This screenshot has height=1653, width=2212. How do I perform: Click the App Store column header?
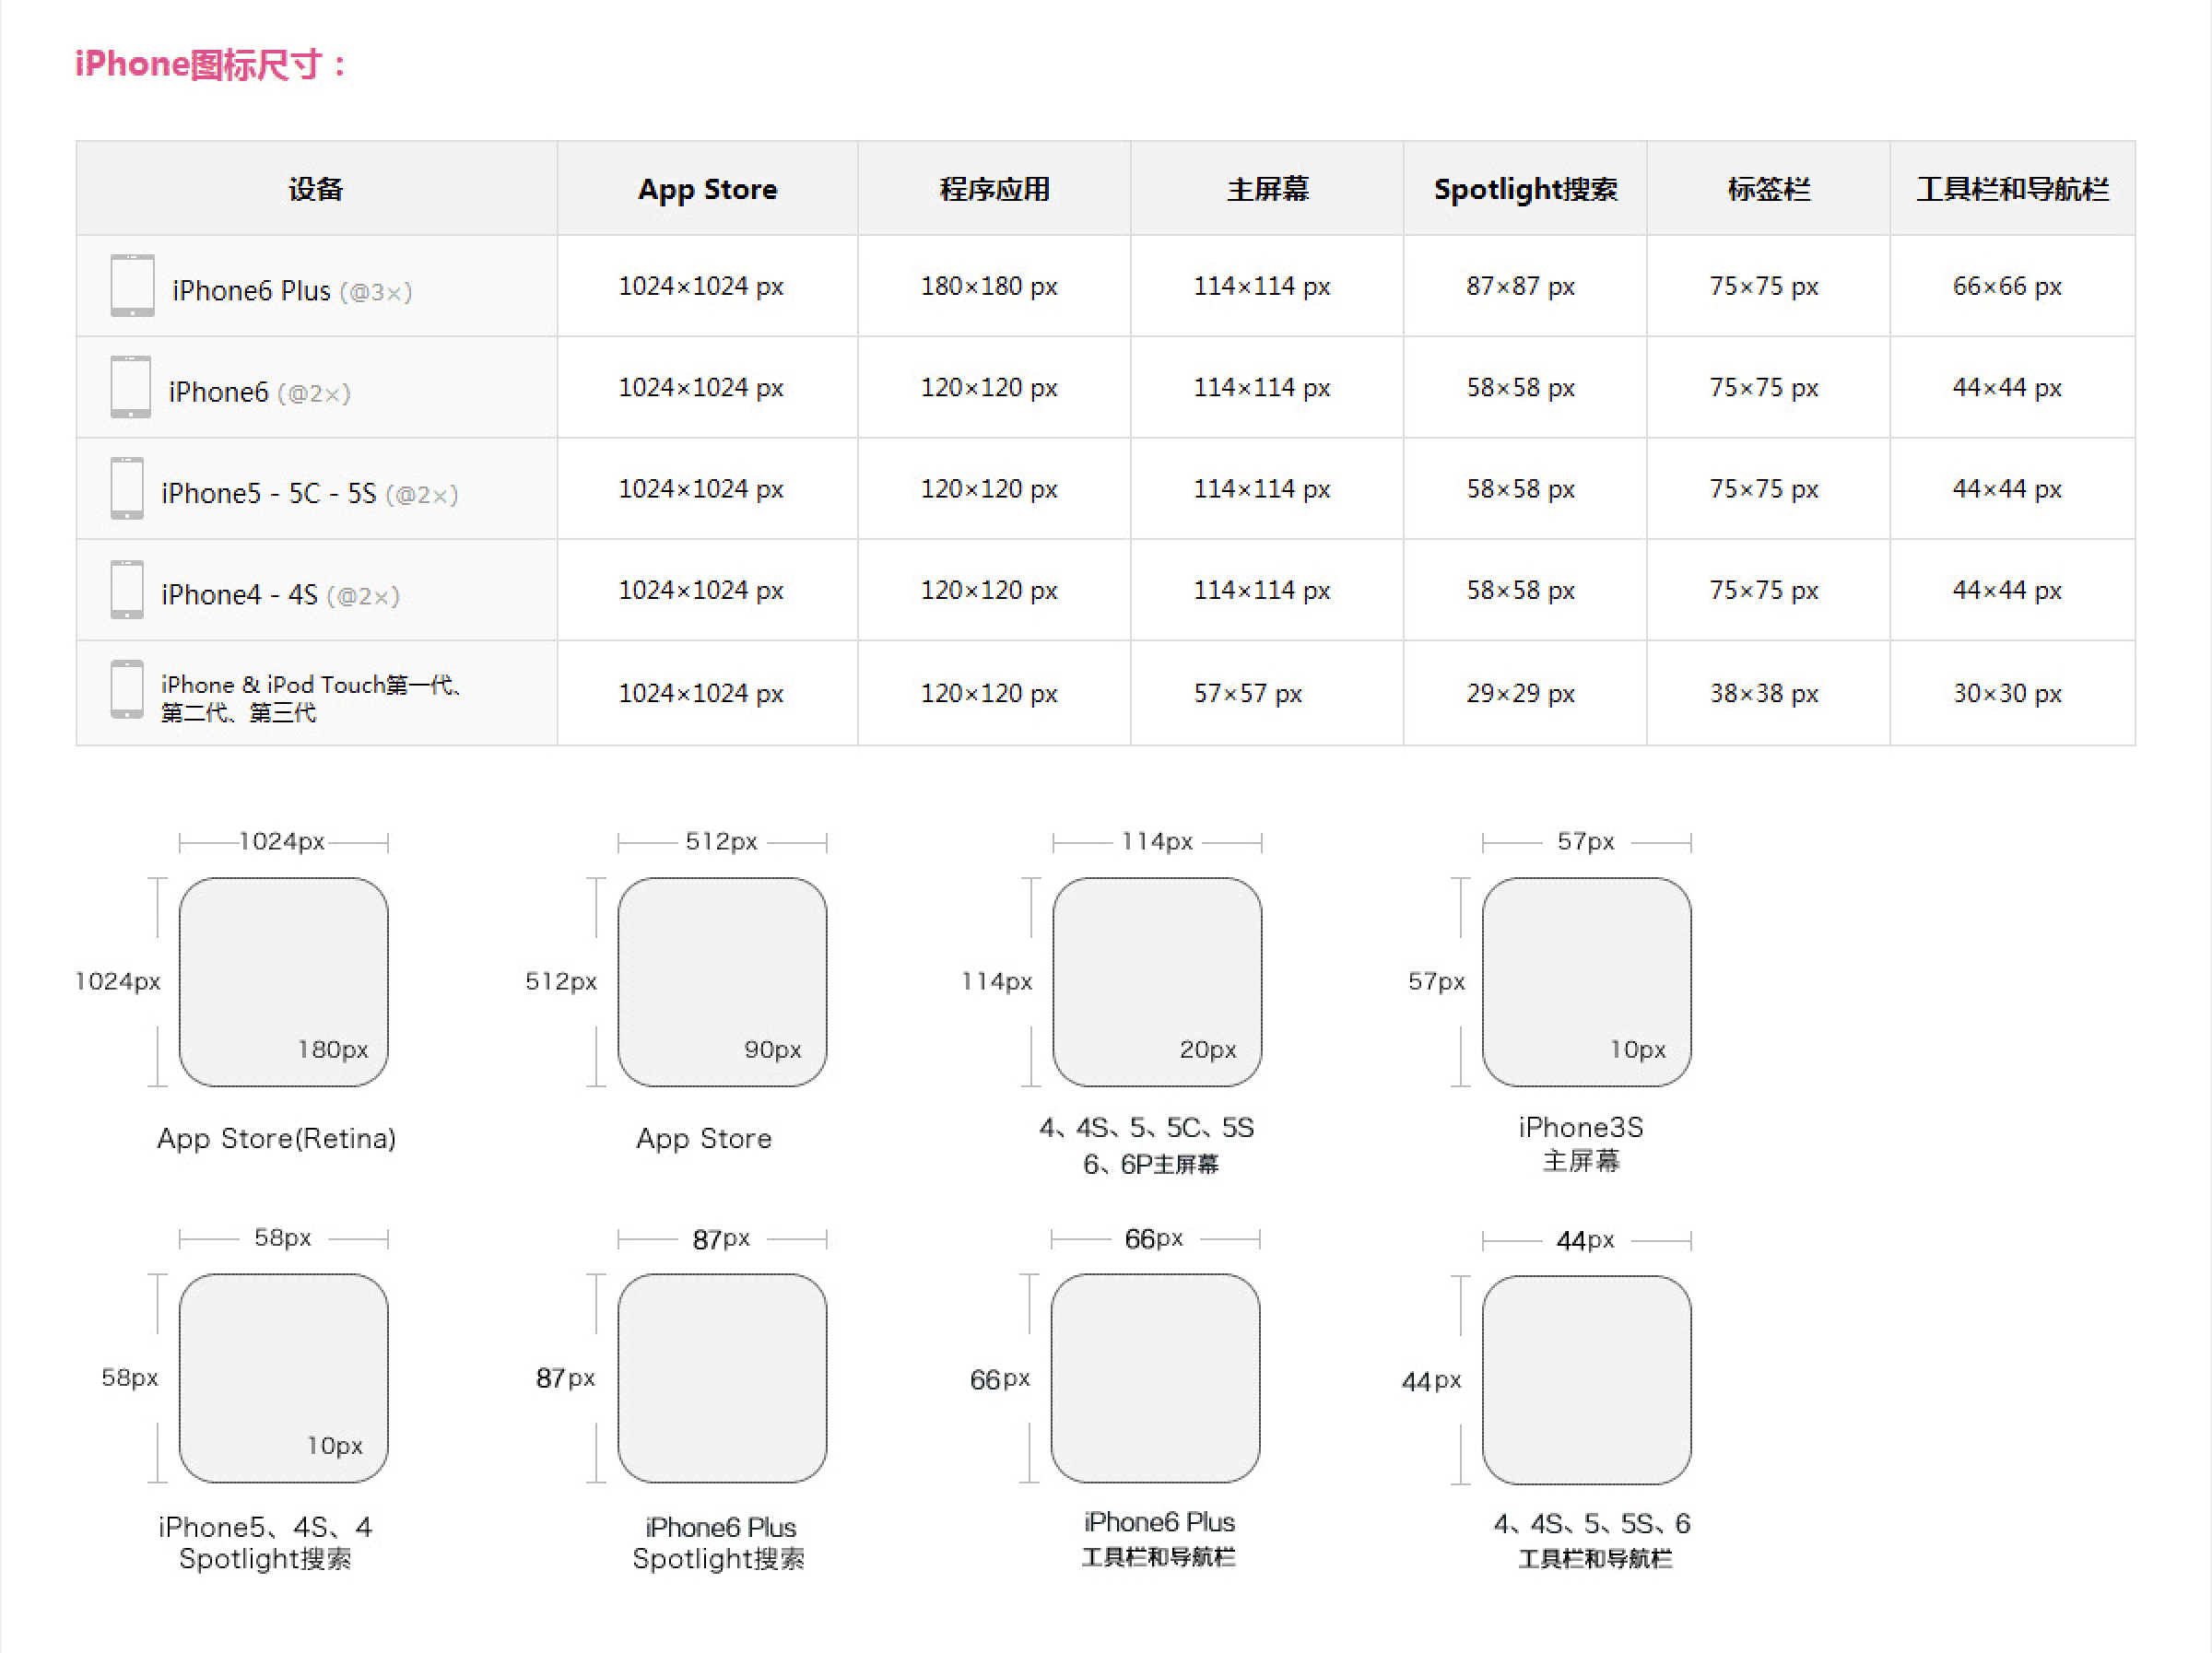[707, 189]
